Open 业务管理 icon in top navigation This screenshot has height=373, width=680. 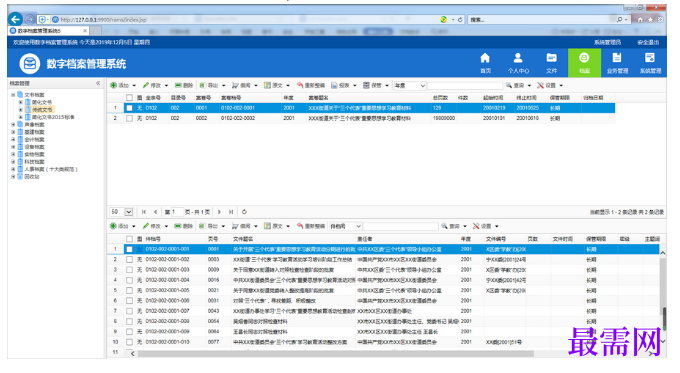(617, 63)
